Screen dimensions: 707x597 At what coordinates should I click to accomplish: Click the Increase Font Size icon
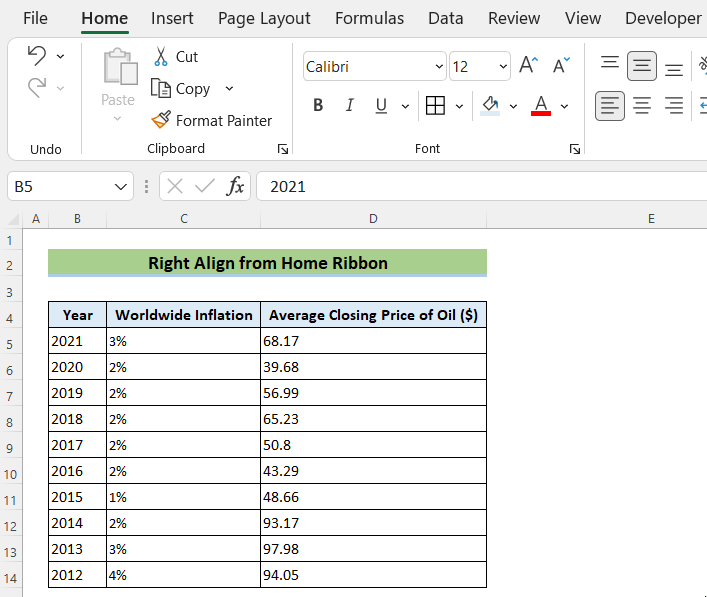click(530, 66)
